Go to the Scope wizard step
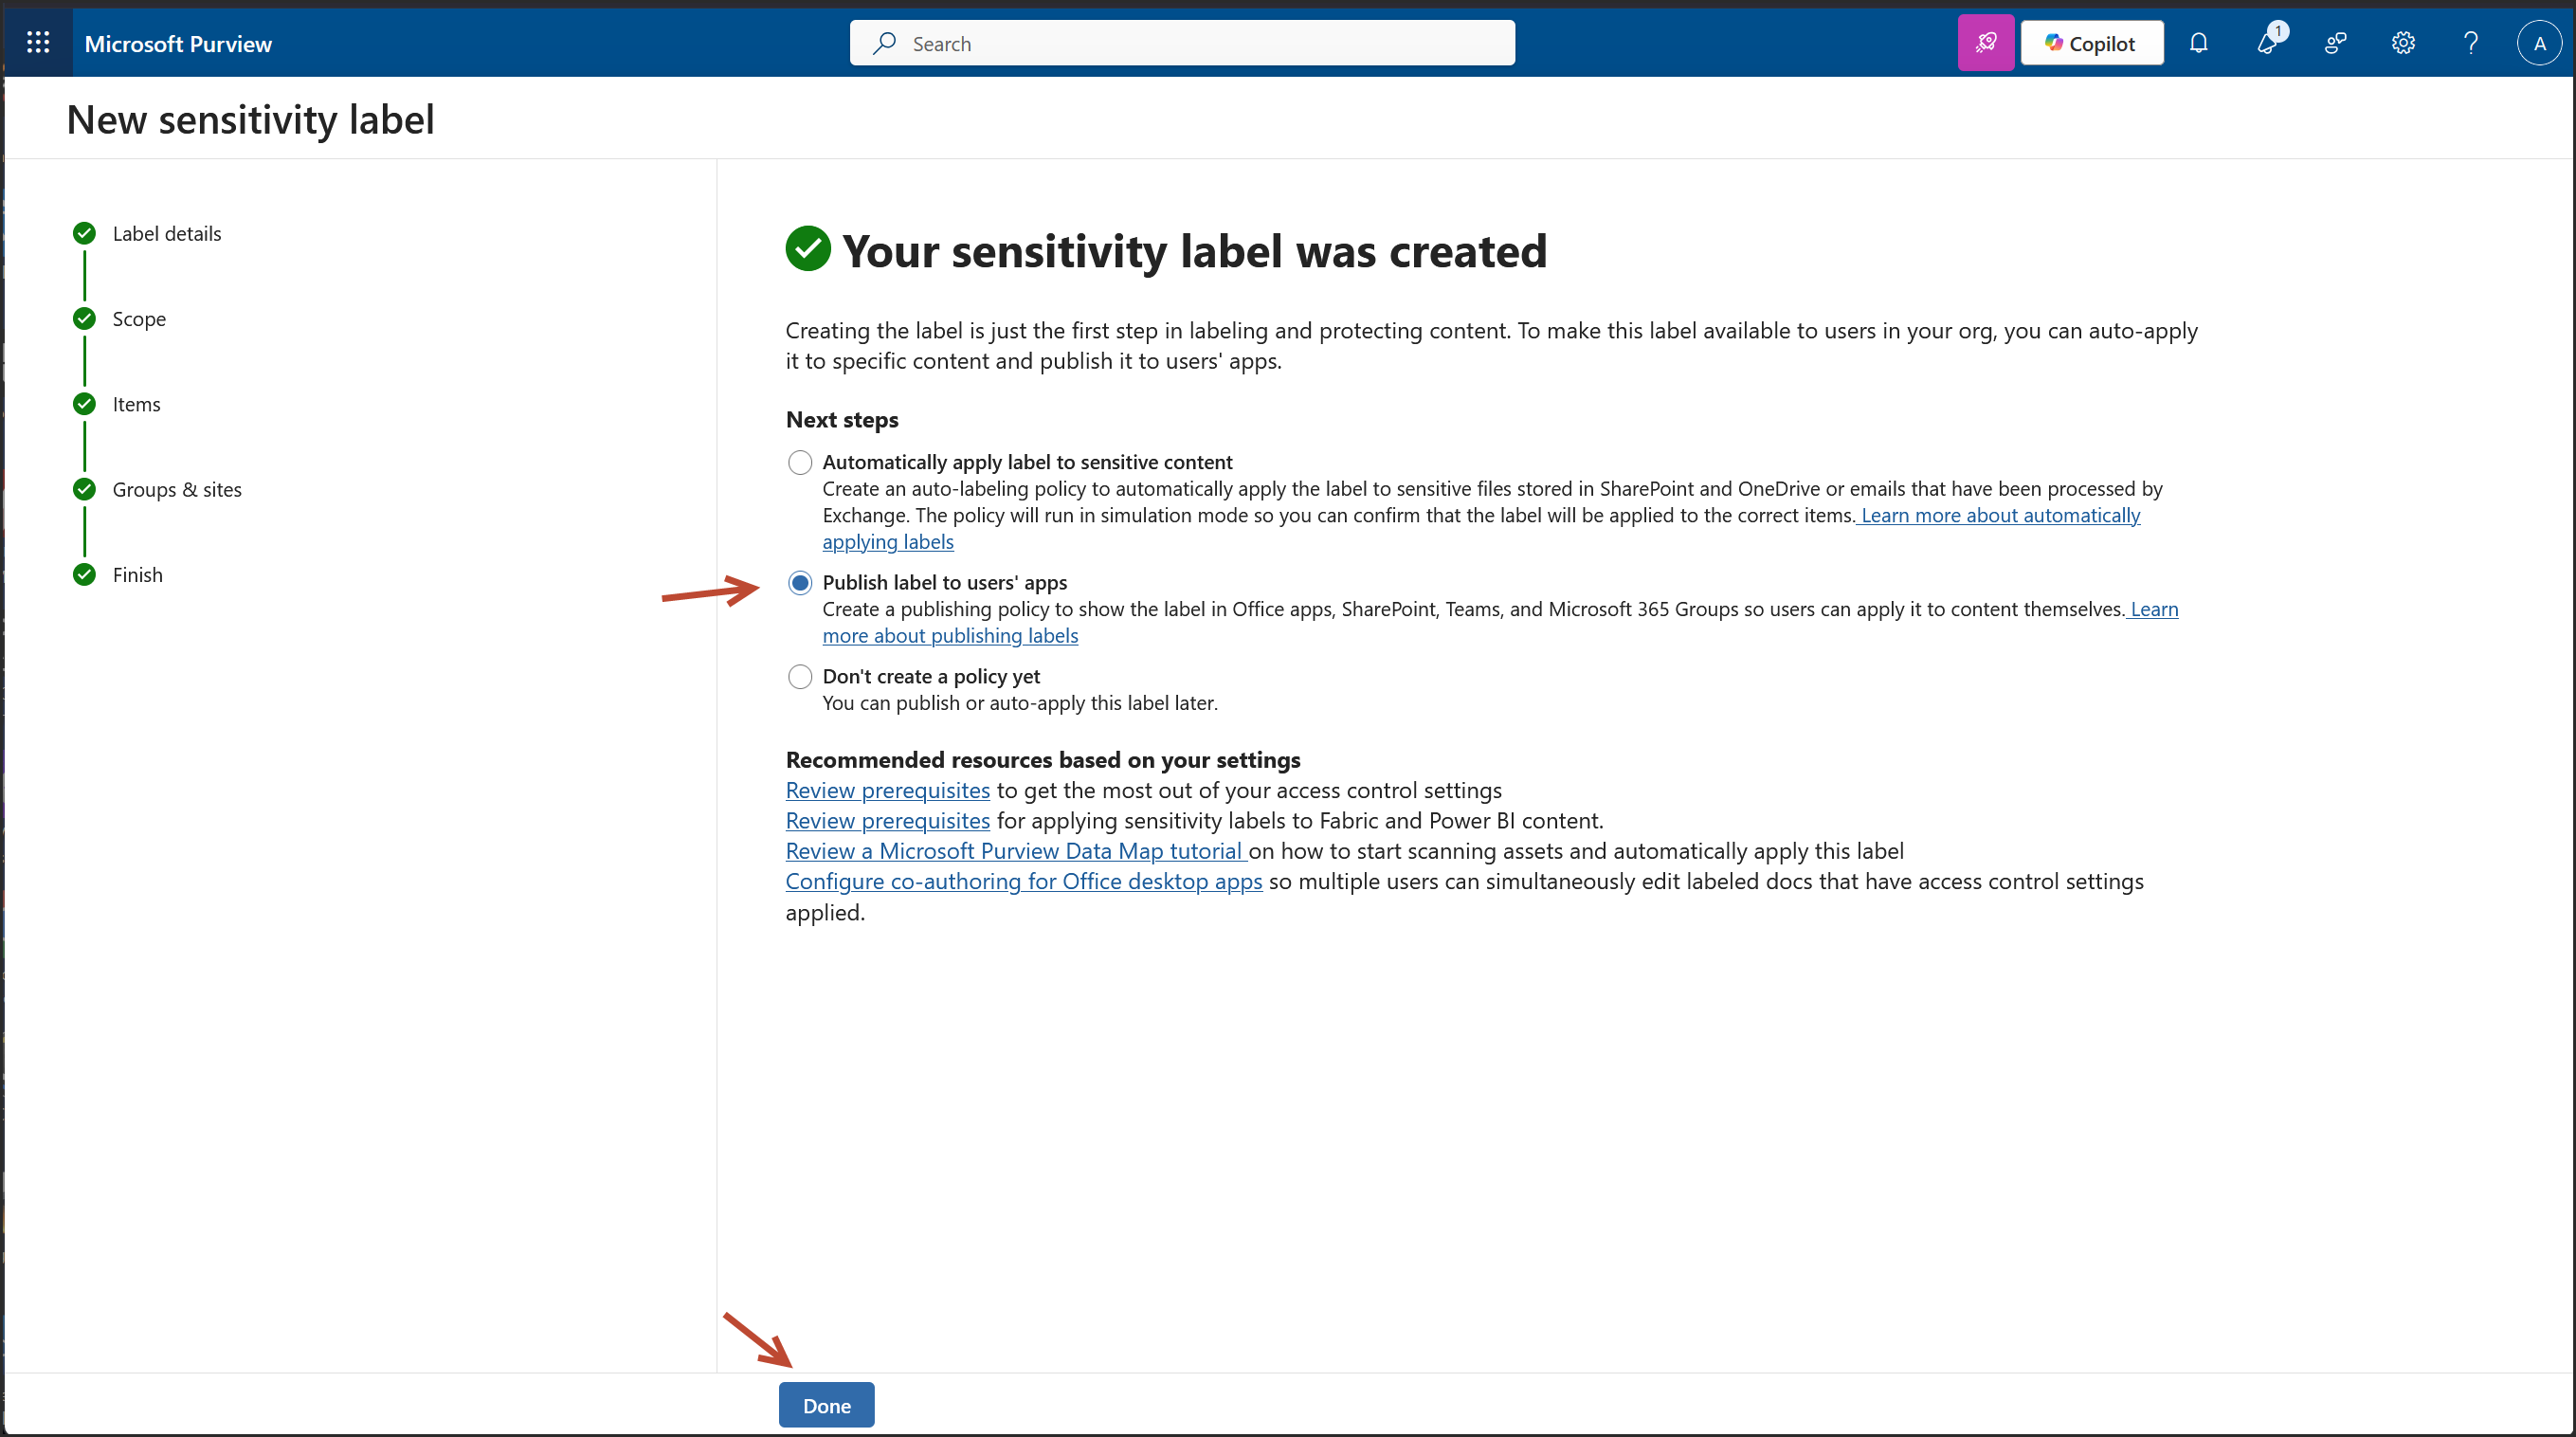 [x=139, y=319]
